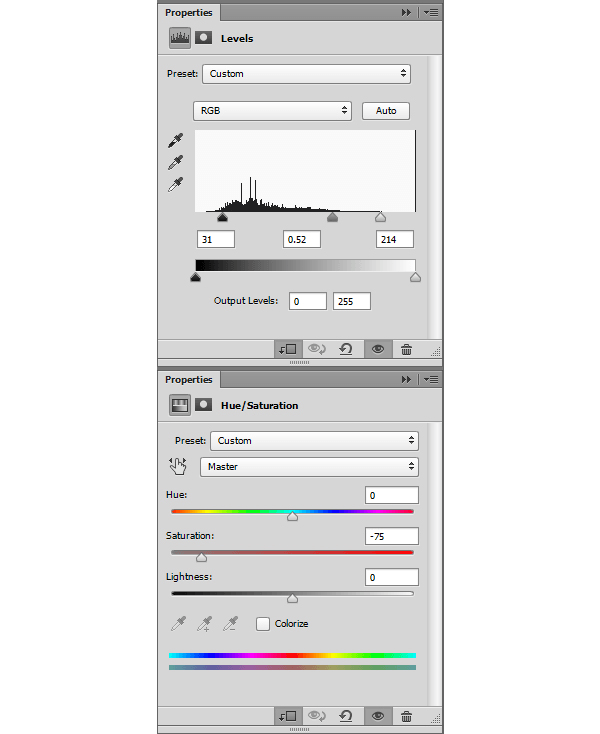Click the Auto levels button

coord(386,111)
